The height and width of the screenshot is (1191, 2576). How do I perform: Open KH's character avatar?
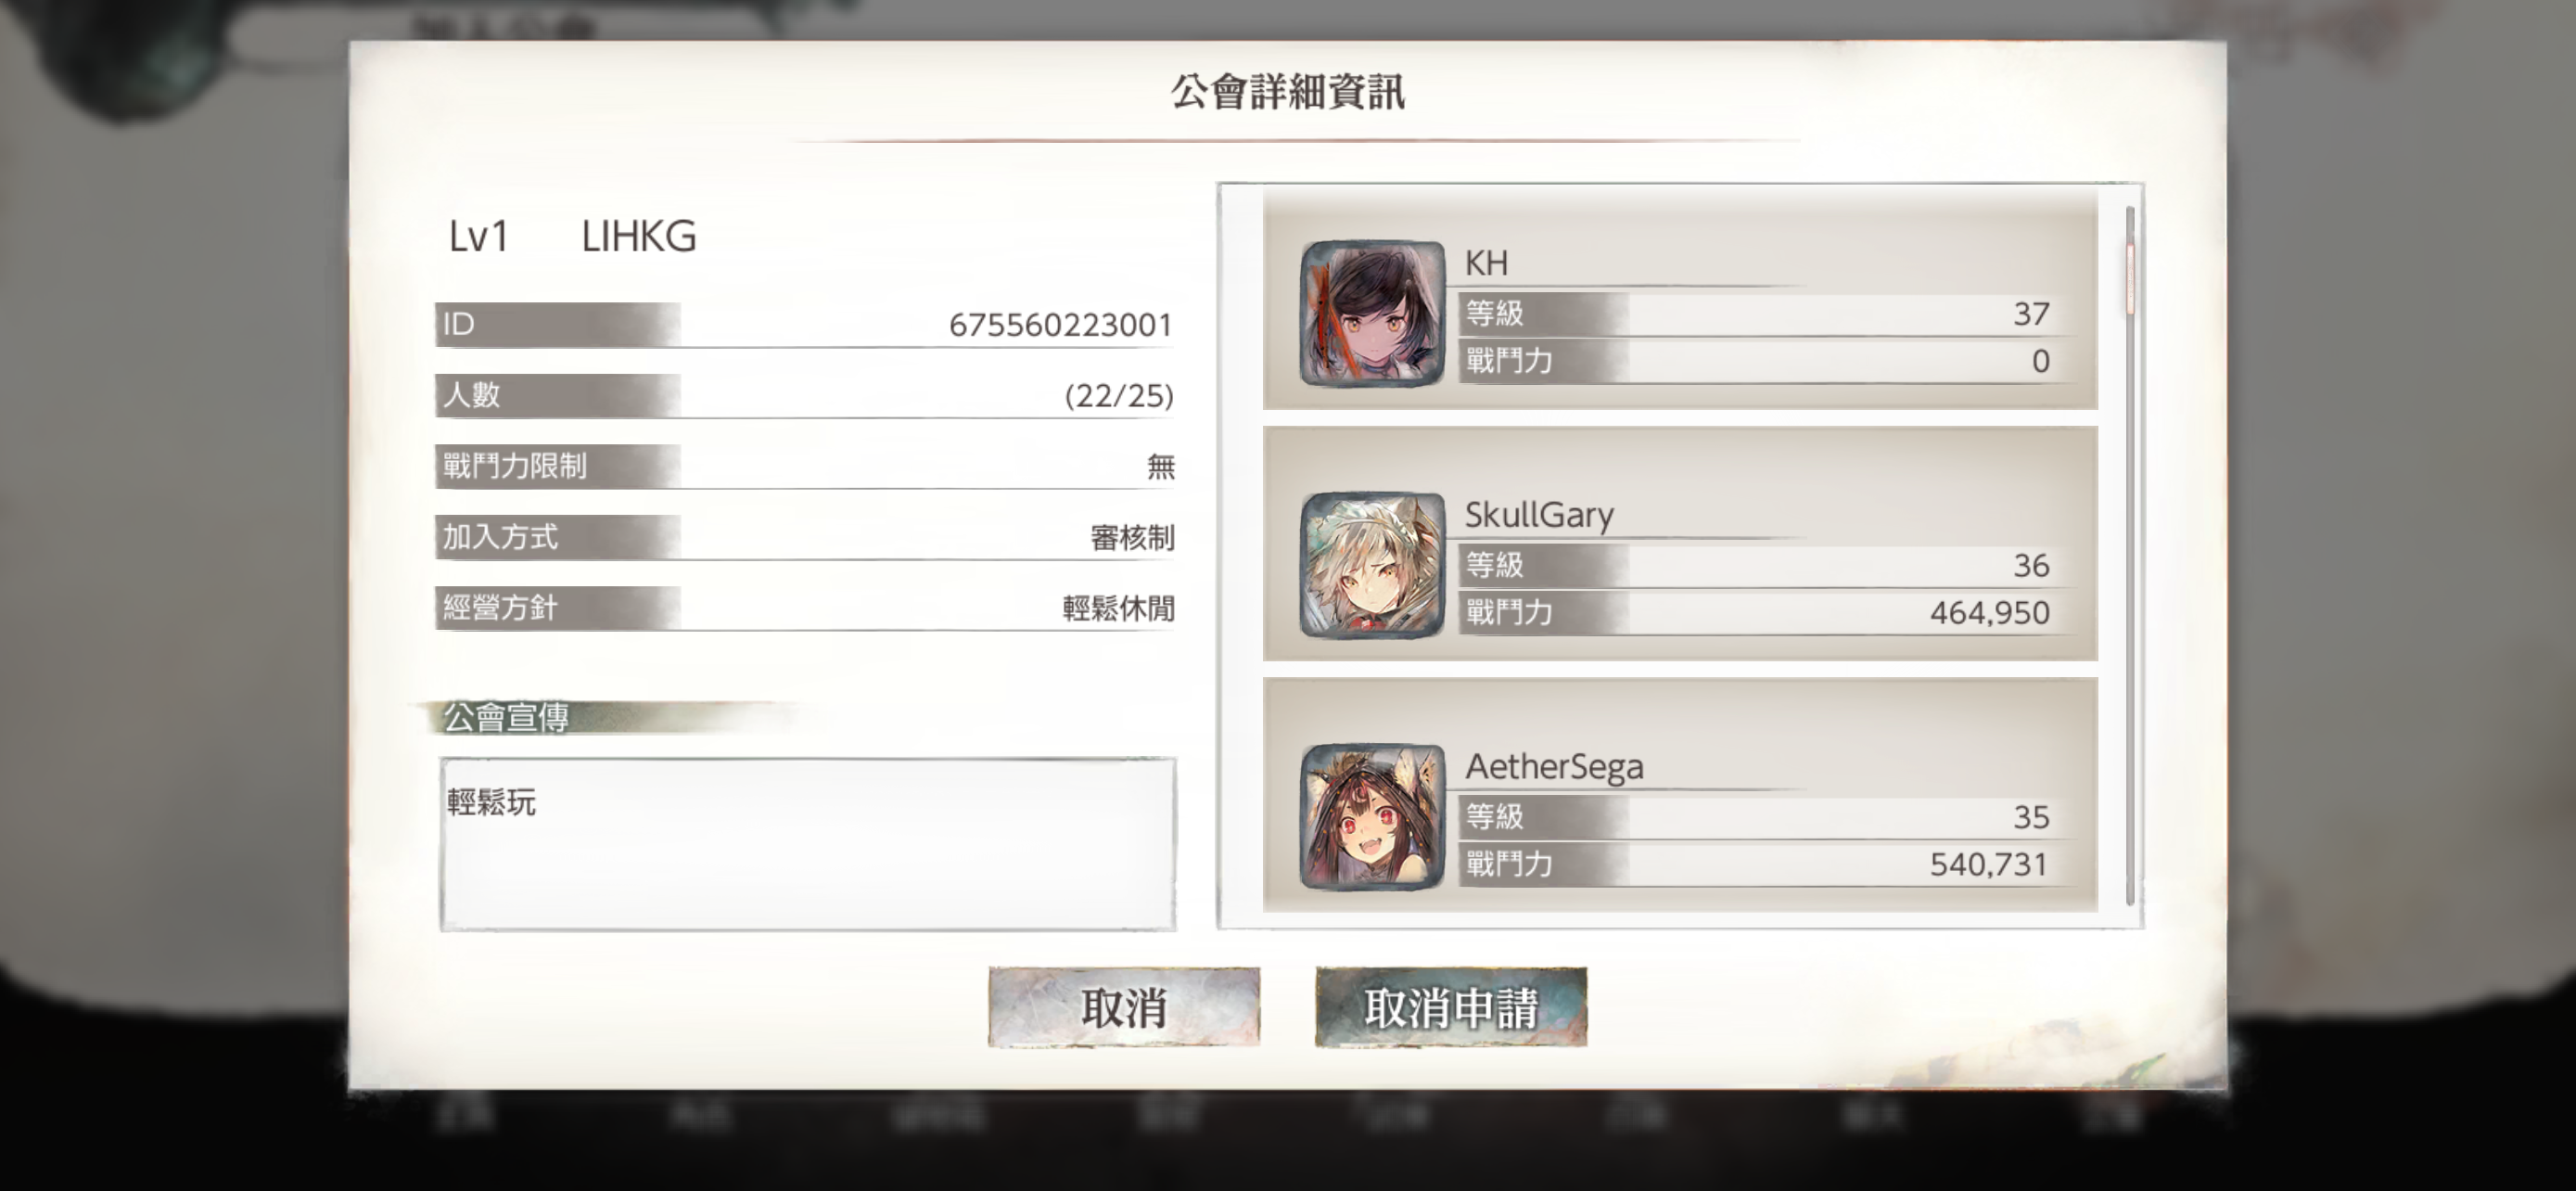1372,313
